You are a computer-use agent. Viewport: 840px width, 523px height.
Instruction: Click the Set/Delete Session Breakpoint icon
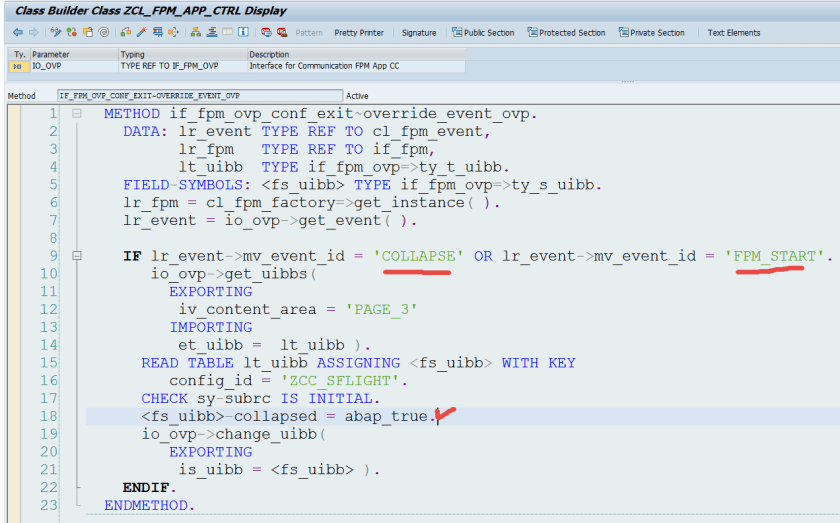click(266, 33)
